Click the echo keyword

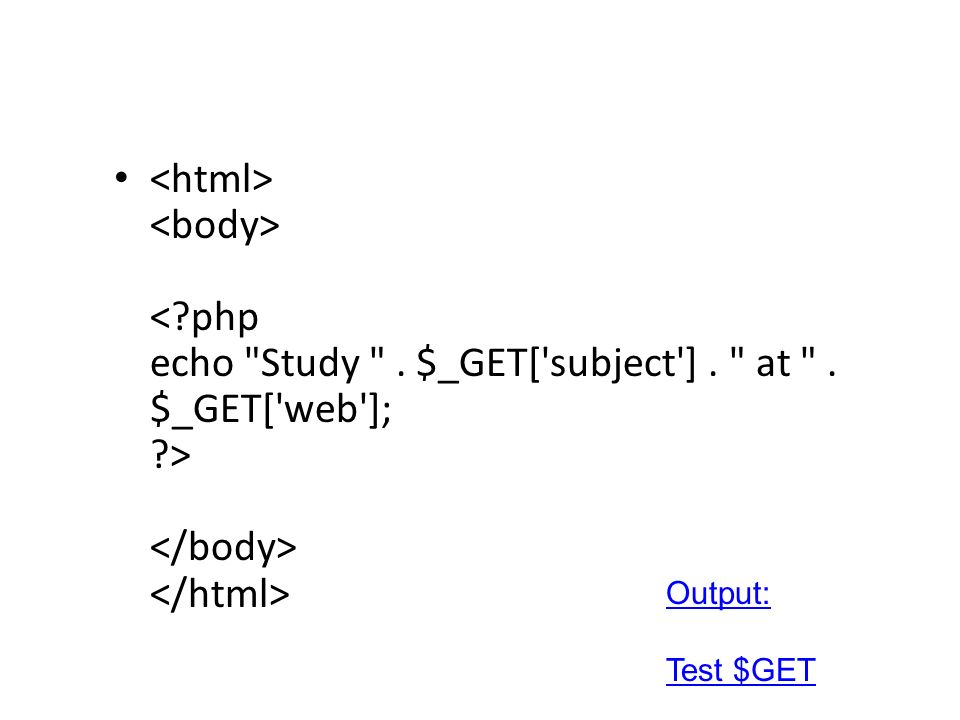click(192, 362)
